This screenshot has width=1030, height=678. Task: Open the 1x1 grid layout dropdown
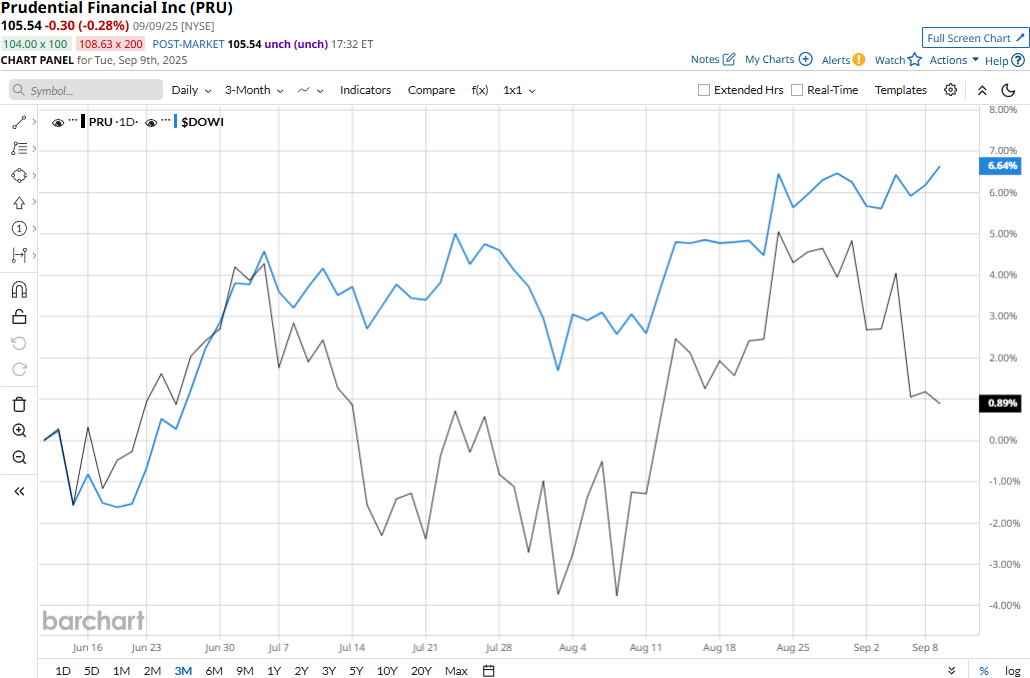[x=520, y=90]
